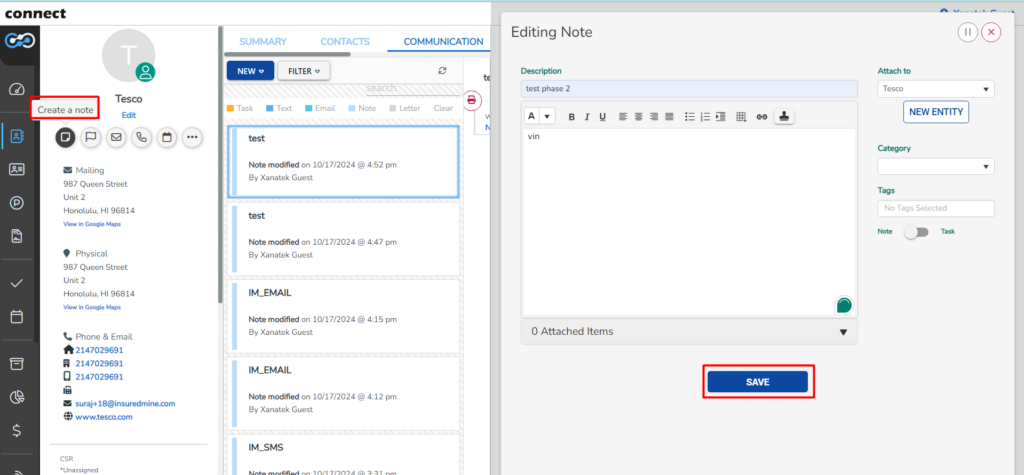Apply underline formatting in note editor
This screenshot has width=1024, height=475.
(603, 117)
